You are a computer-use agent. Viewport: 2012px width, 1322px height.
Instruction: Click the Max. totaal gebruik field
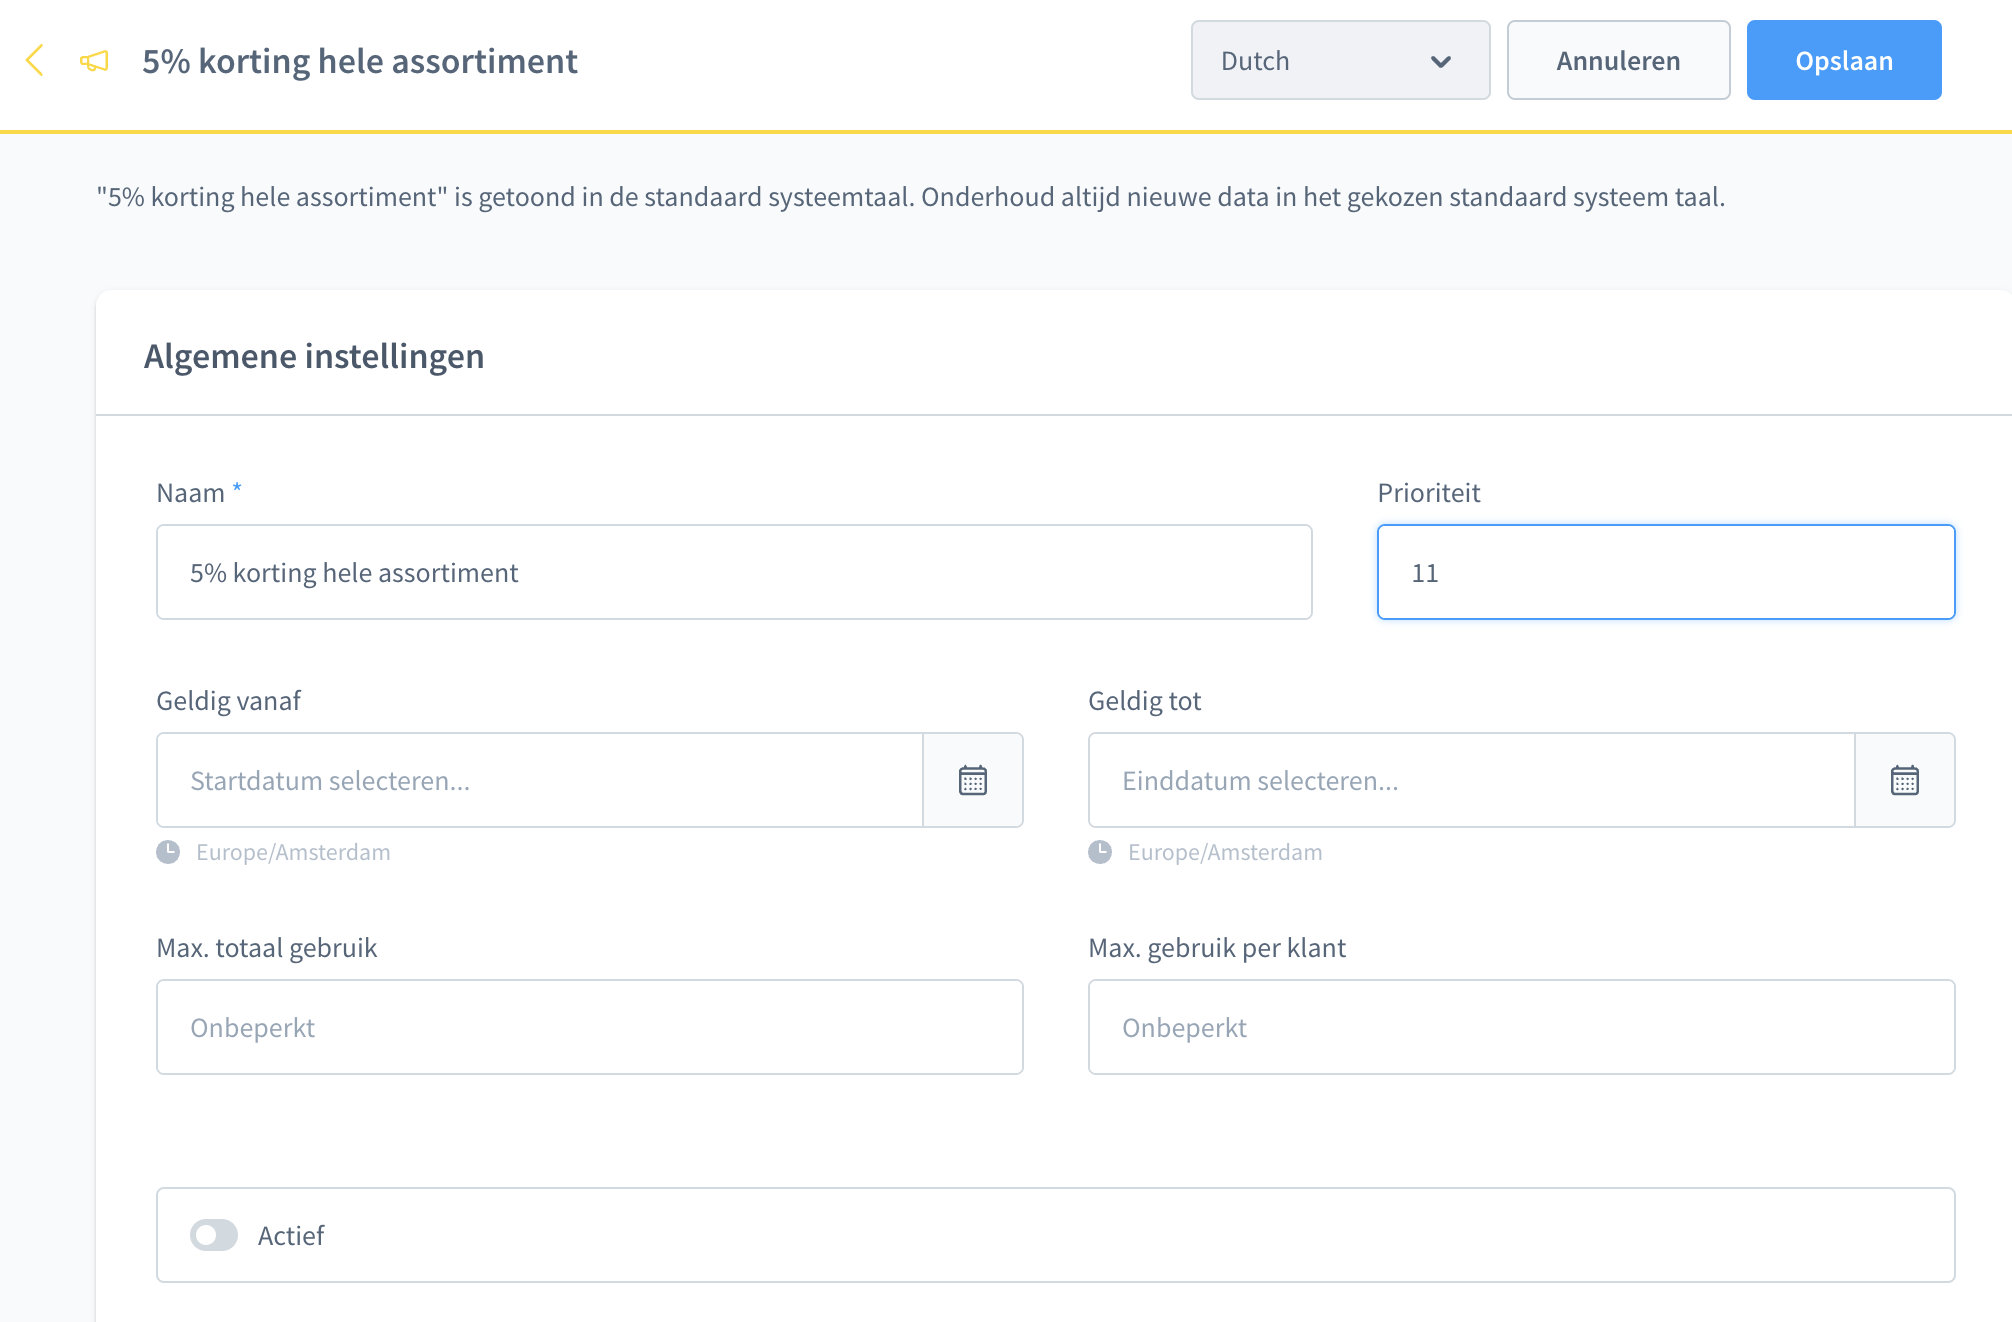click(589, 1027)
